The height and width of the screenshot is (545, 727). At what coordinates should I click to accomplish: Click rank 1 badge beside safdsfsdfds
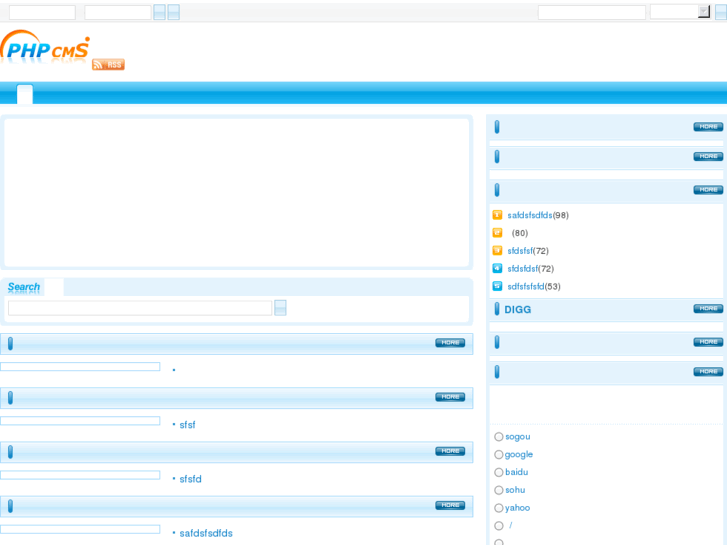pyautogui.click(x=497, y=215)
